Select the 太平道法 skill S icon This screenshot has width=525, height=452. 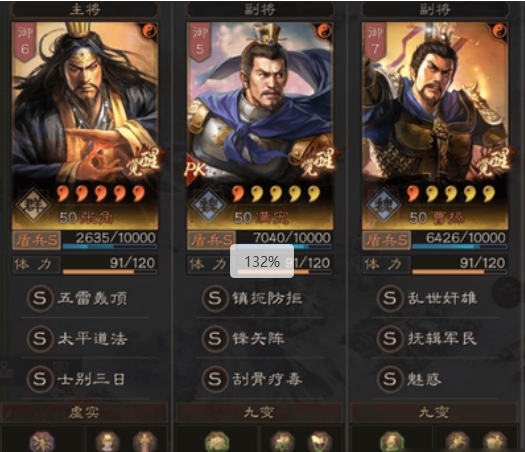(x=40, y=338)
